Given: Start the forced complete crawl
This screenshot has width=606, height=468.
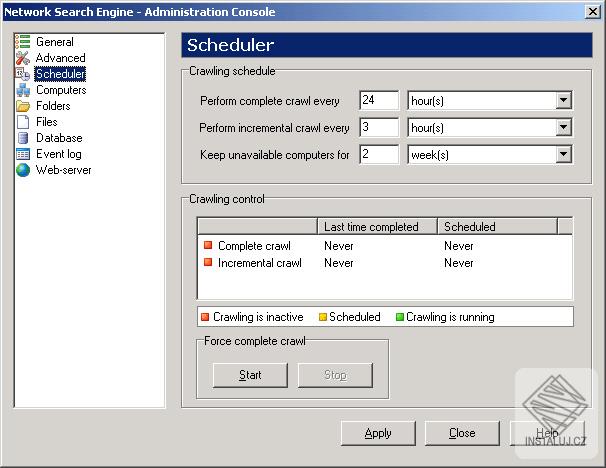Looking at the screenshot, I should 250,375.
